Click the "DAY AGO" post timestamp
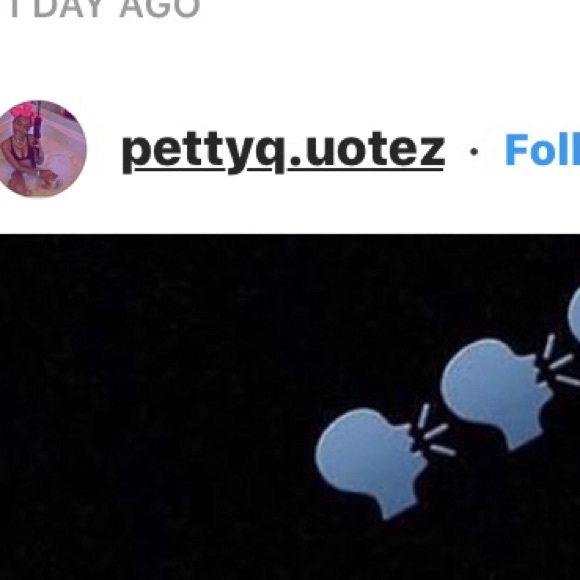 pyautogui.click(x=105, y=8)
